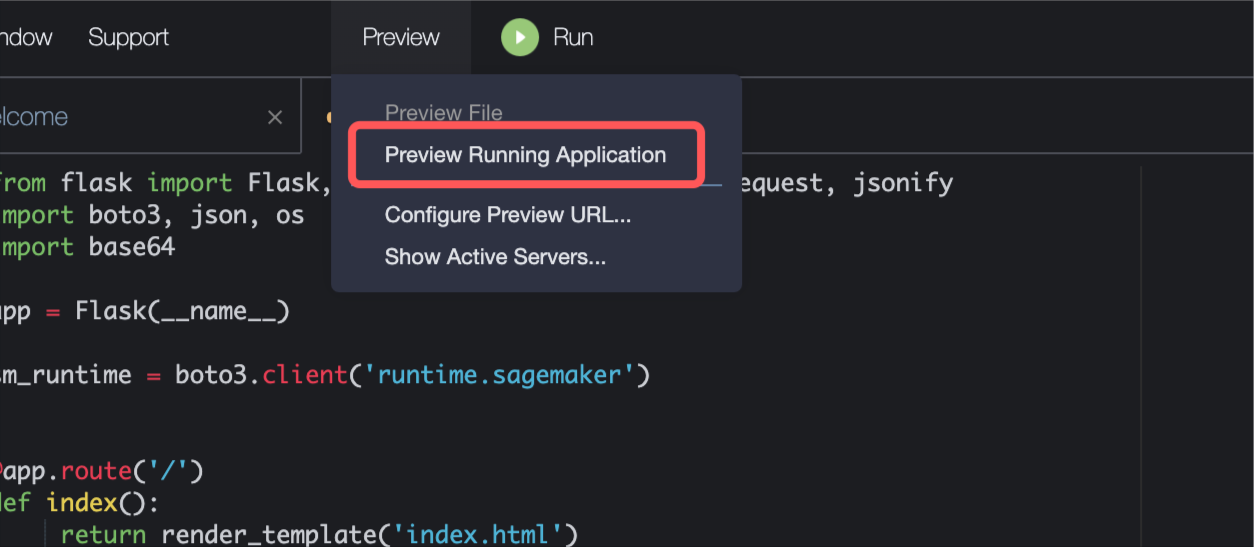This screenshot has width=1254, height=547.
Task: Open Configure Preview URL... option
Action: tap(508, 215)
